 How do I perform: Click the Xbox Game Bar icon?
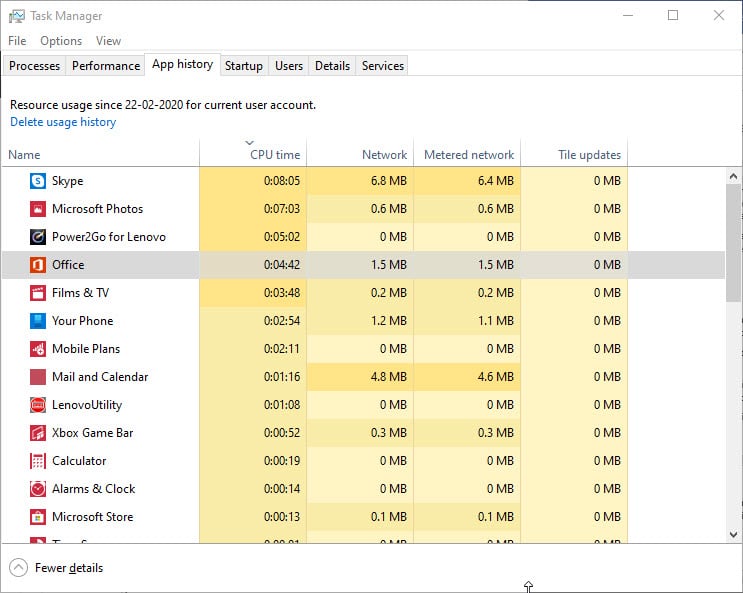(38, 433)
